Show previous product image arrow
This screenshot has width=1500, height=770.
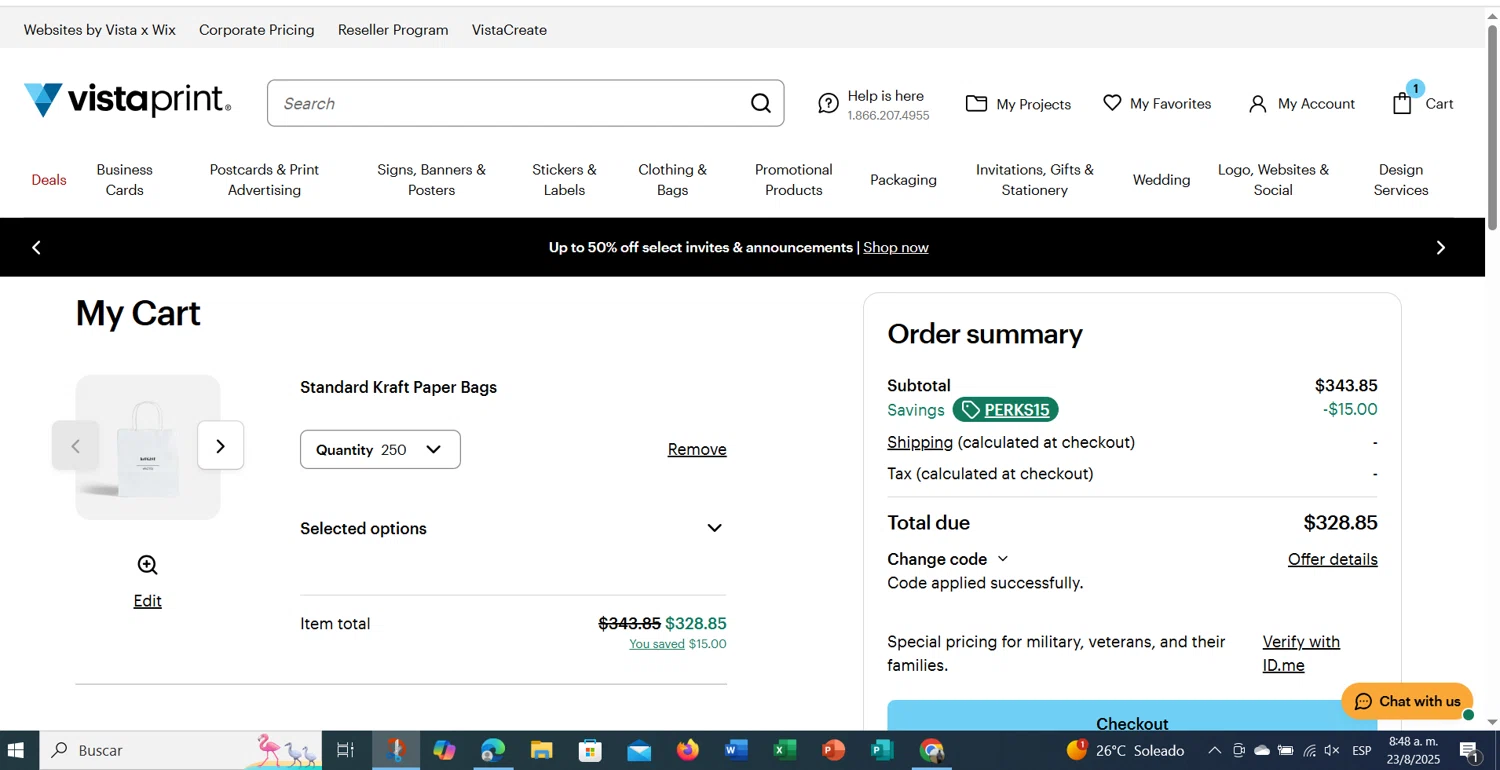[x=75, y=446]
